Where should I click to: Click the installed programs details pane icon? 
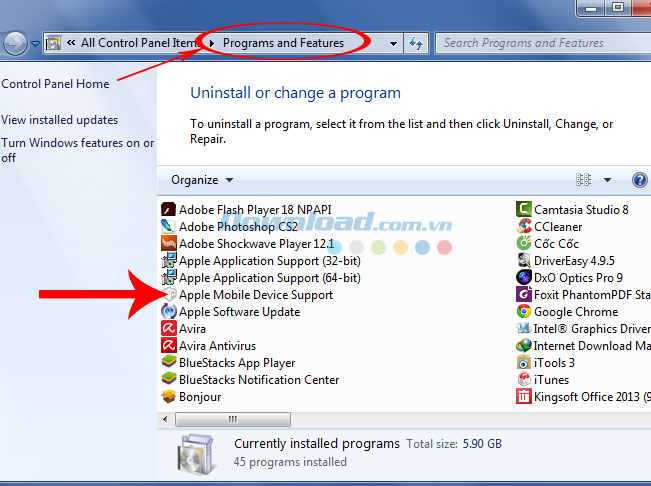(196, 454)
